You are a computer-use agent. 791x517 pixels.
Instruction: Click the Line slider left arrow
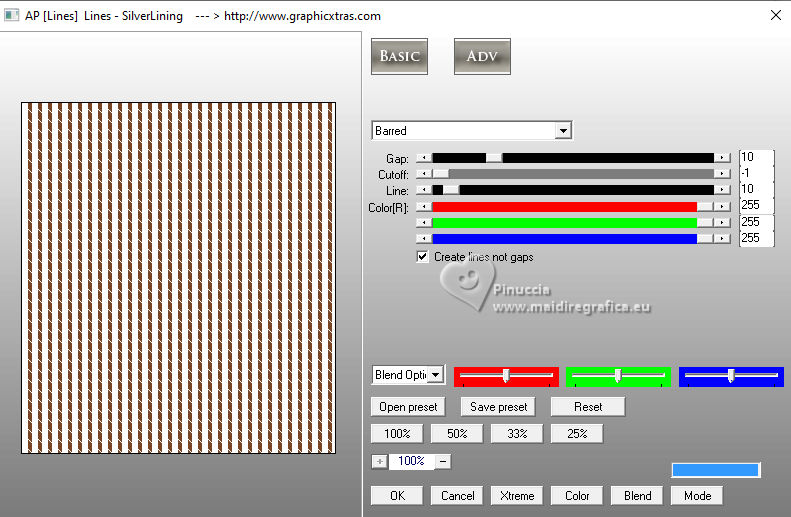424,190
